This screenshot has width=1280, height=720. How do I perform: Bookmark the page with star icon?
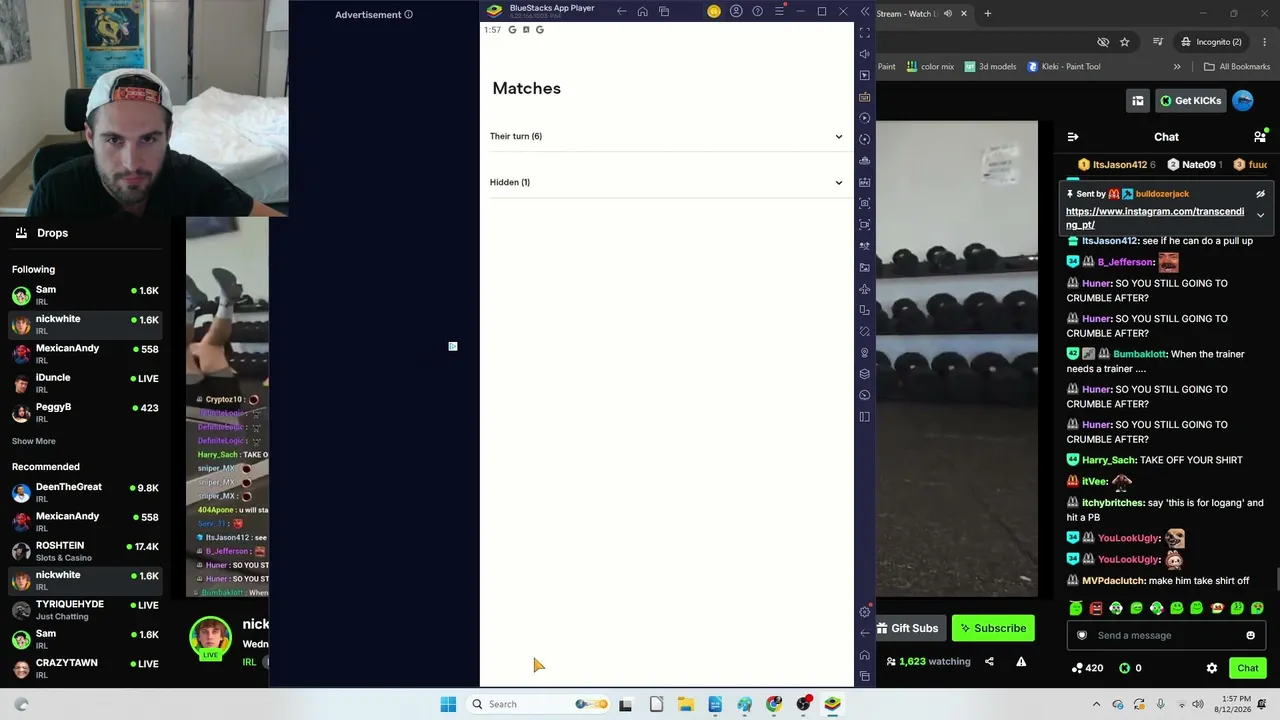(x=1124, y=42)
